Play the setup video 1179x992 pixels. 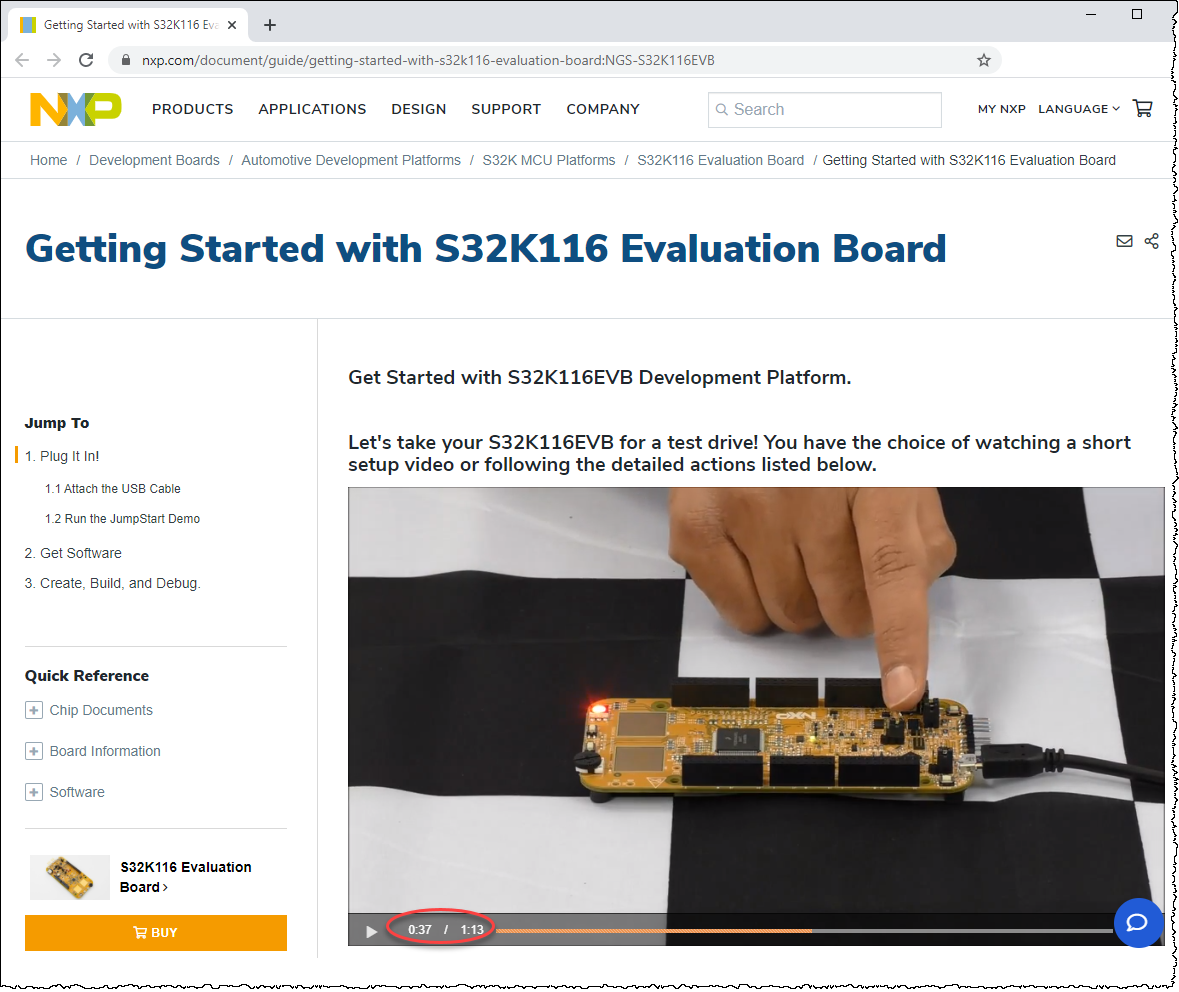coord(371,931)
